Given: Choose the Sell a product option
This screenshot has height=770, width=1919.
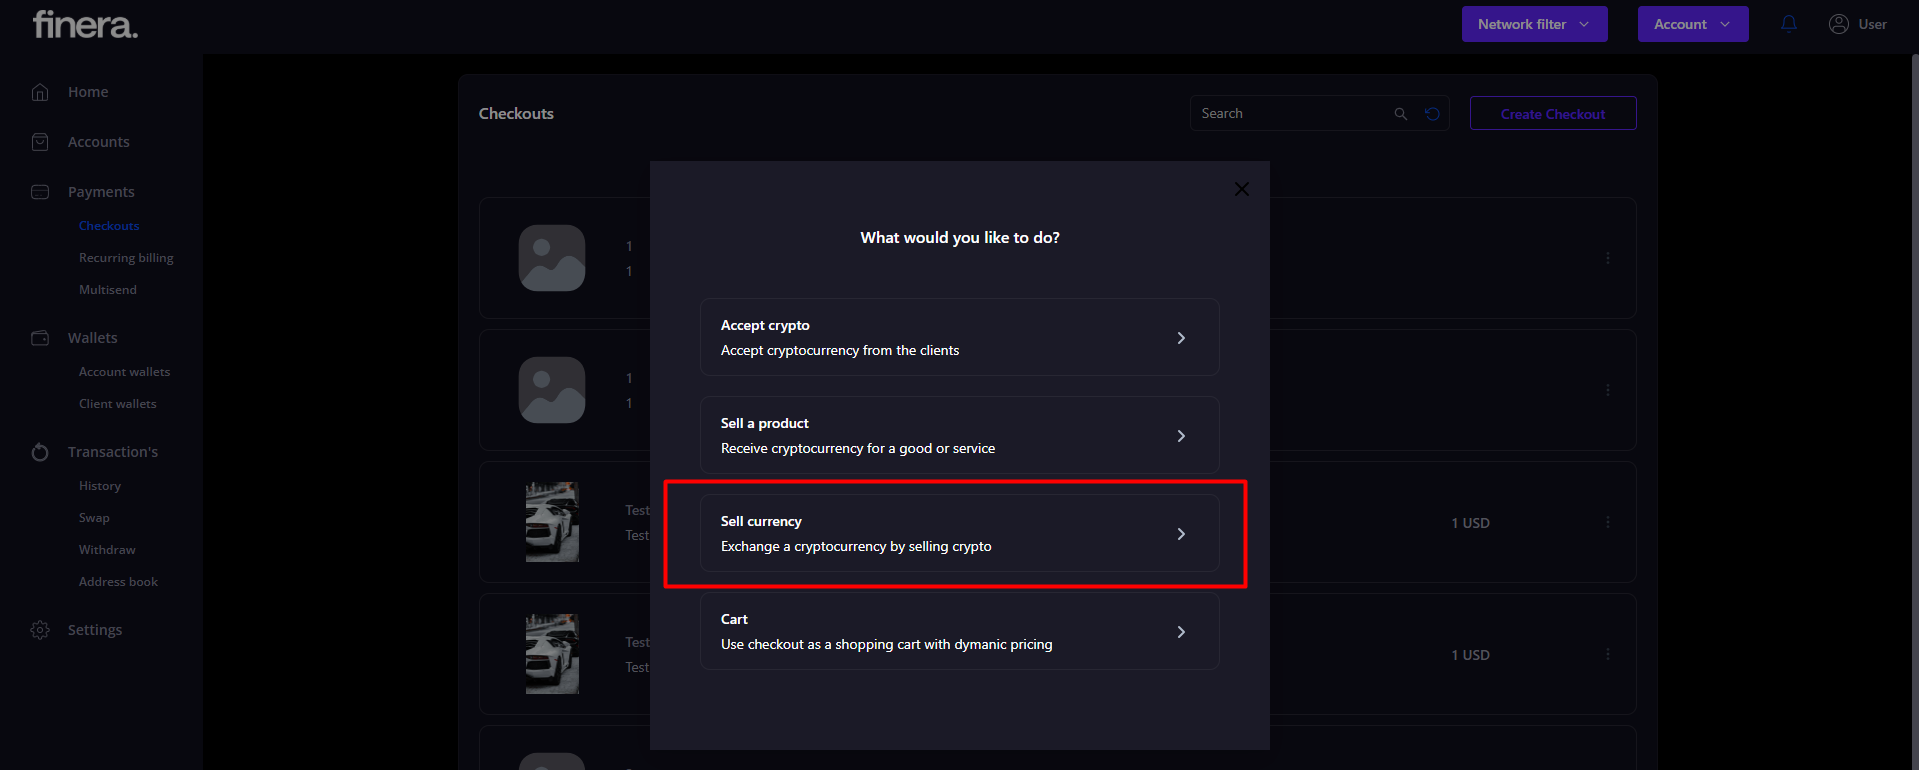Looking at the screenshot, I should pyautogui.click(x=959, y=435).
